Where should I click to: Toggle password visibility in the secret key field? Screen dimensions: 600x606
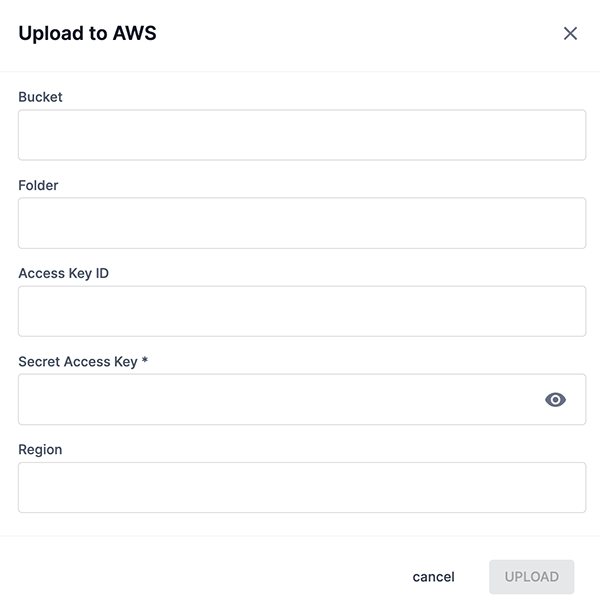point(555,400)
